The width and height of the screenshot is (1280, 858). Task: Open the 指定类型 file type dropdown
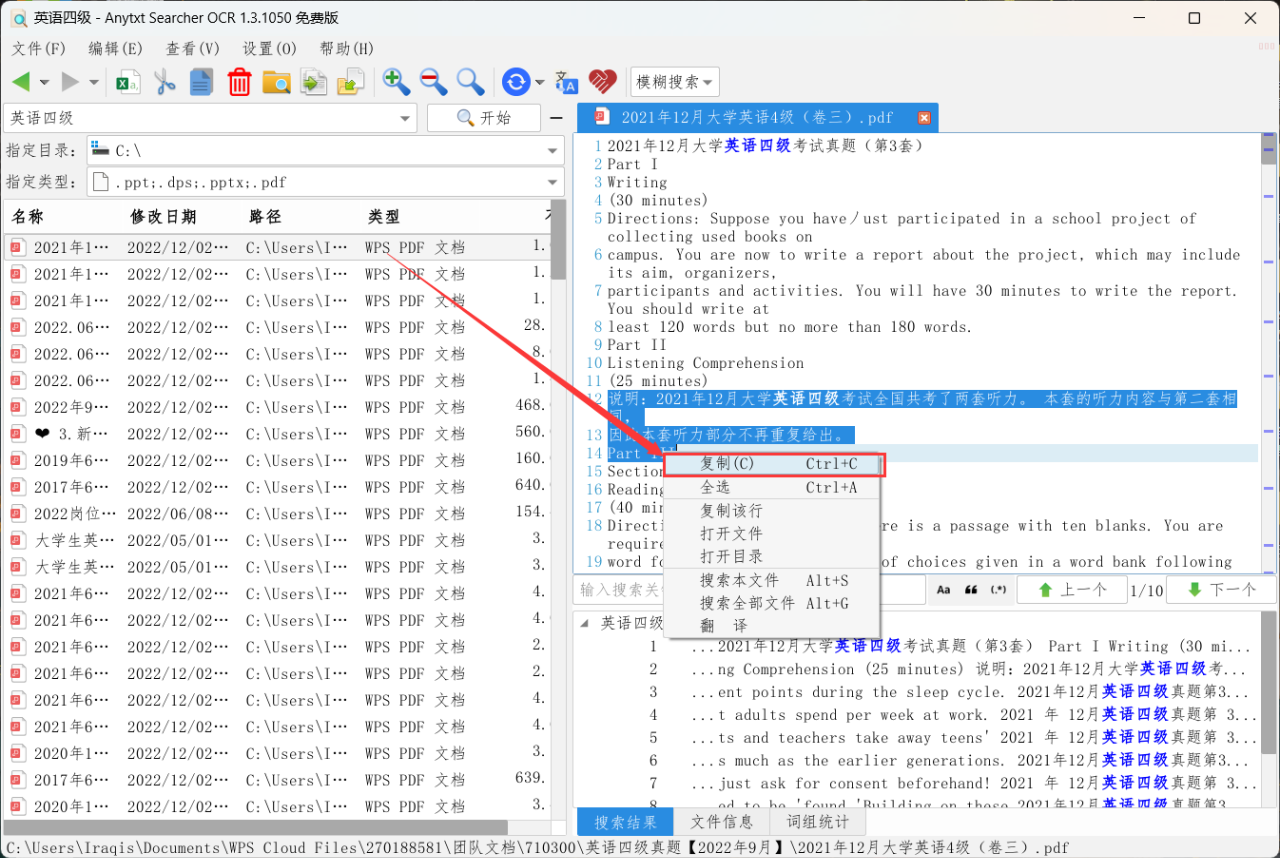553,183
